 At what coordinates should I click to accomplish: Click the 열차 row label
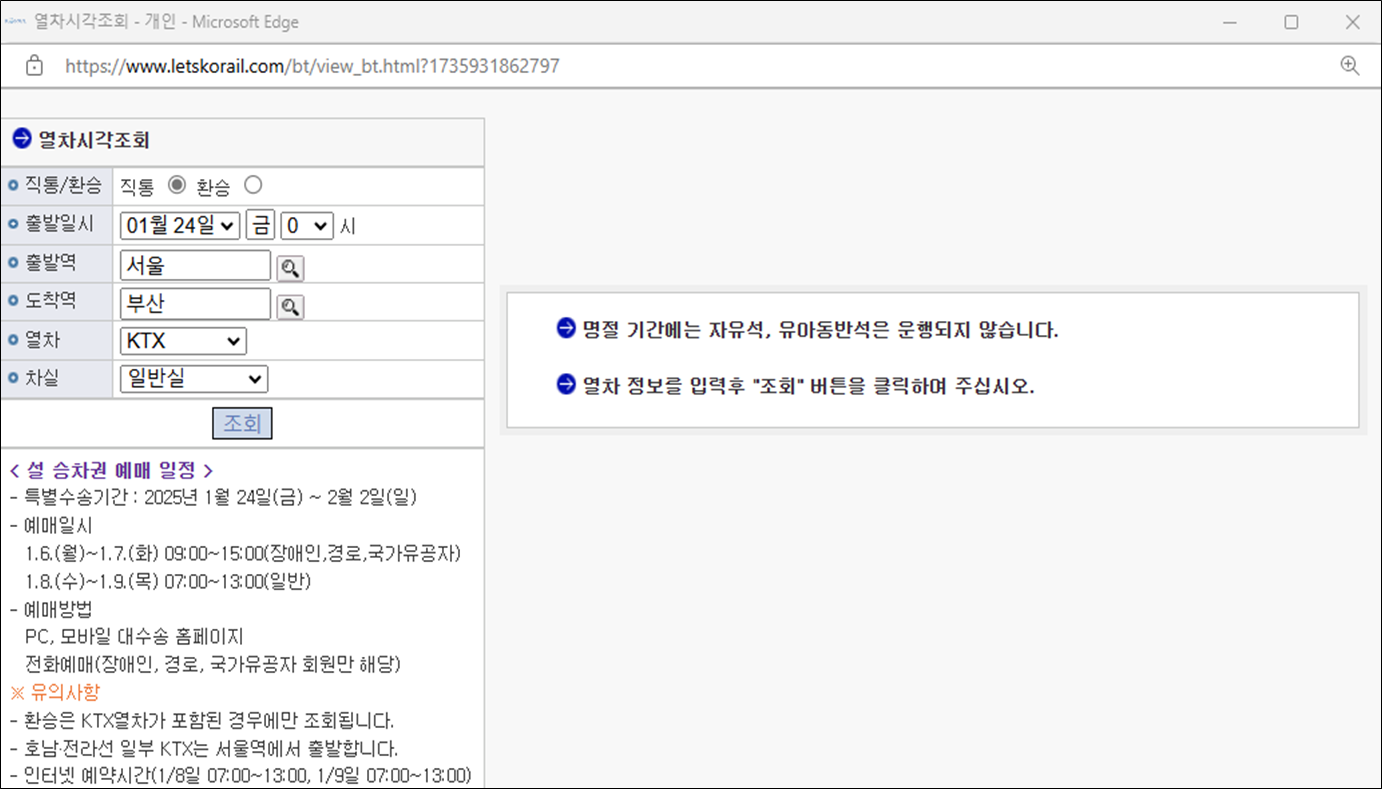tap(41, 340)
